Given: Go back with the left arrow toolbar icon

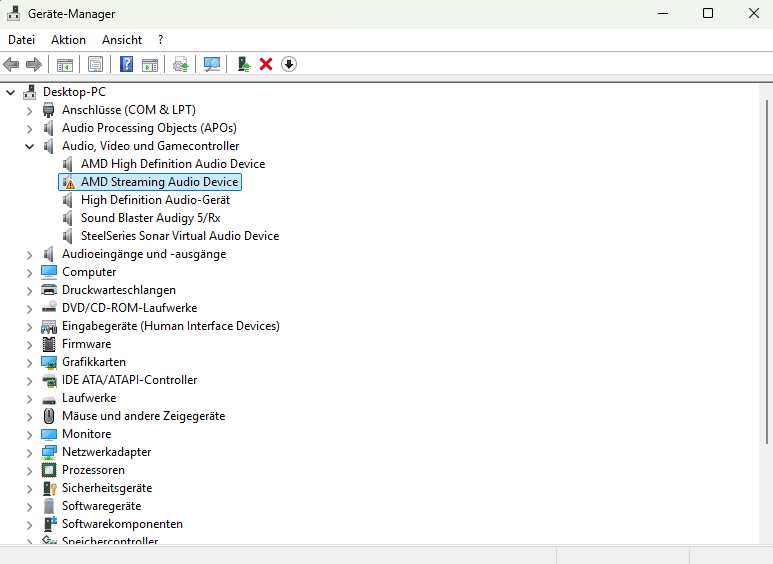Looking at the screenshot, I should [11, 64].
